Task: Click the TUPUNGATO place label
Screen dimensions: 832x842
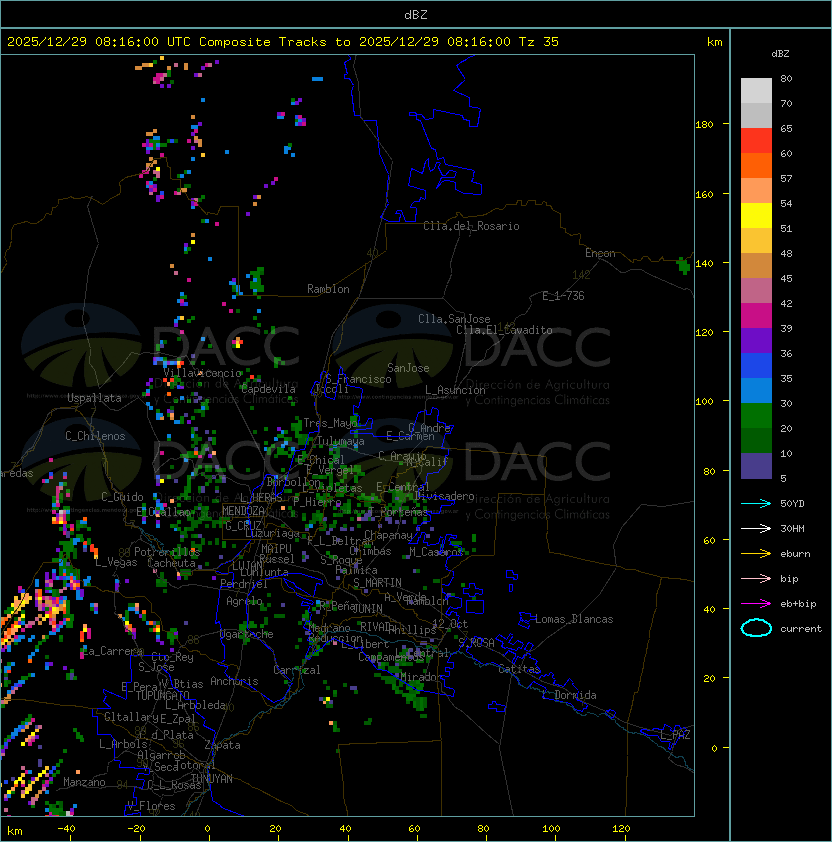Action: coord(162,696)
